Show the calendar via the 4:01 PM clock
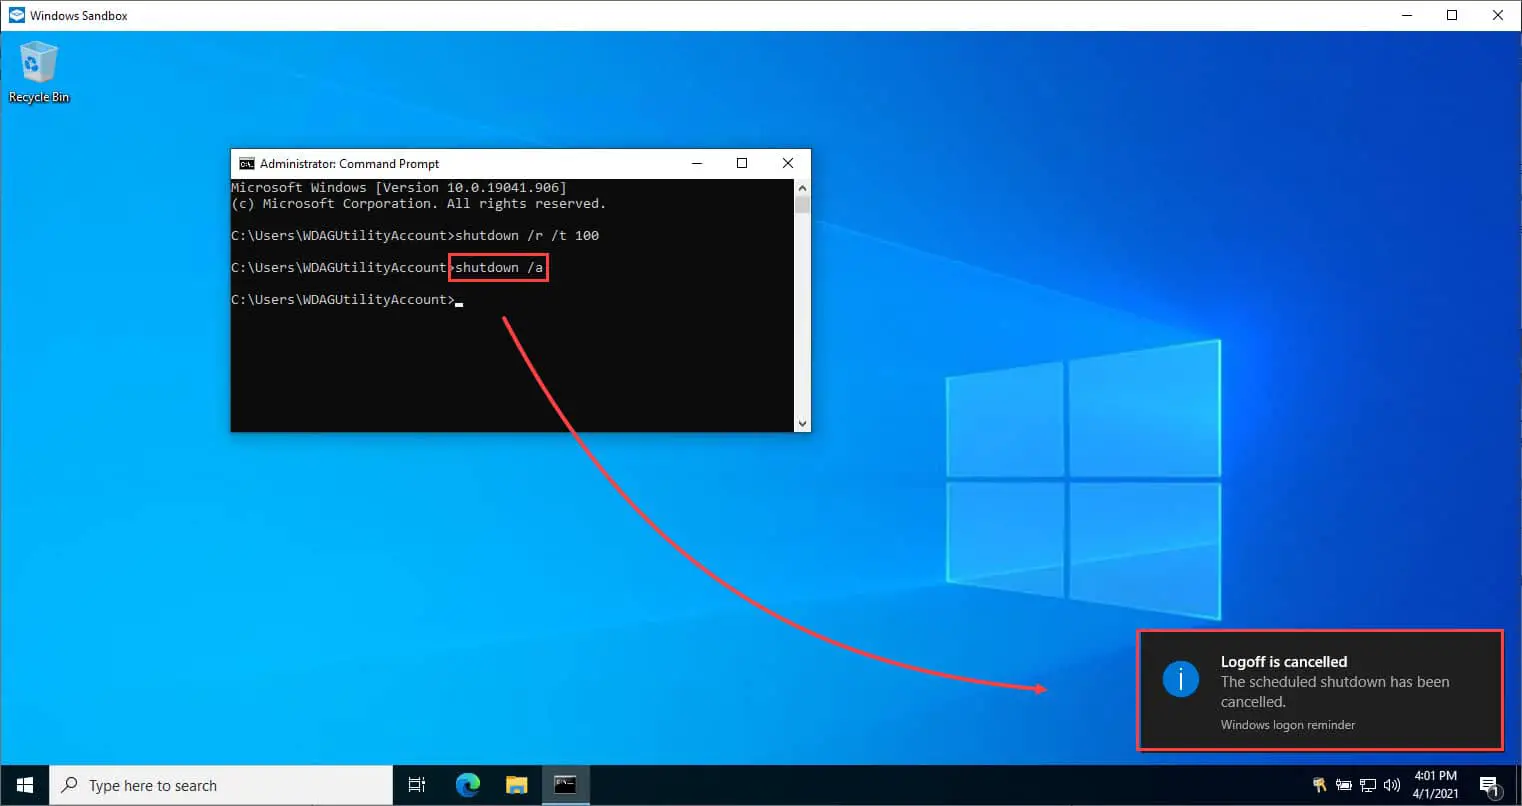The width and height of the screenshot is (1522, 806). tap(1435, 785)
